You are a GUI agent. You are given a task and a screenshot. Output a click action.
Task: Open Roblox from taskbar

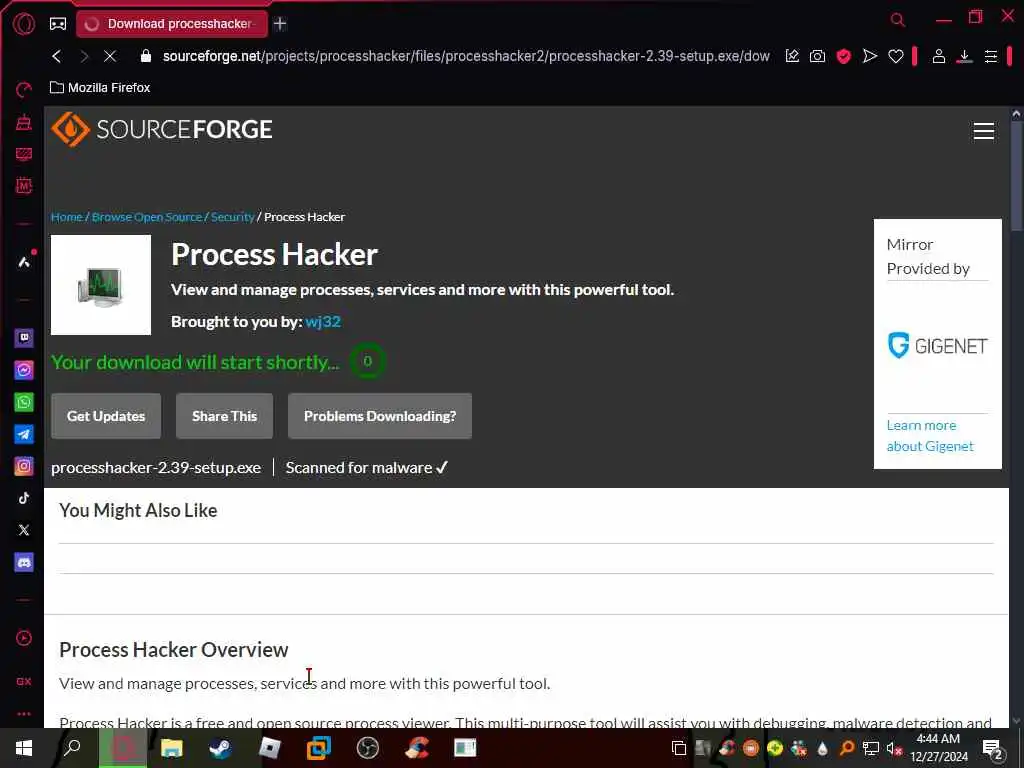coord(270,748)
